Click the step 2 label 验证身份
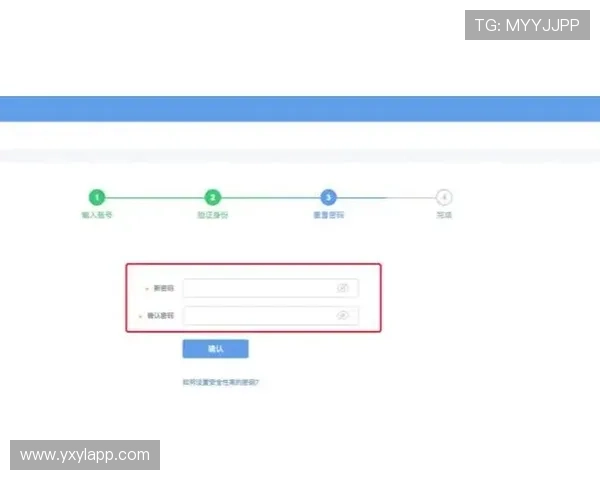 click(x=213, y=215)
